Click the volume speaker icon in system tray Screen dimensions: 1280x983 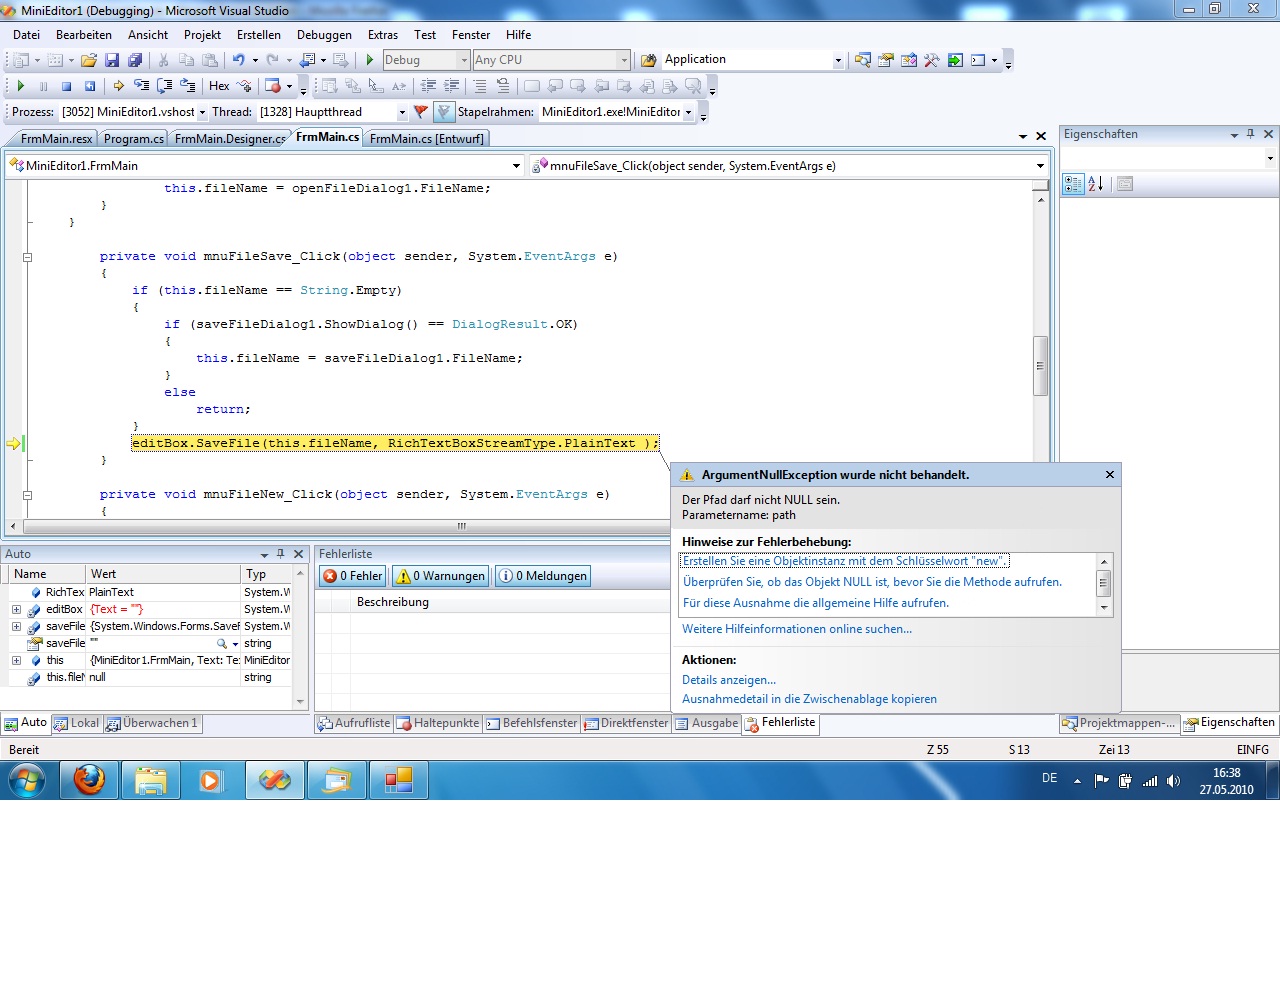(1173, 781)
